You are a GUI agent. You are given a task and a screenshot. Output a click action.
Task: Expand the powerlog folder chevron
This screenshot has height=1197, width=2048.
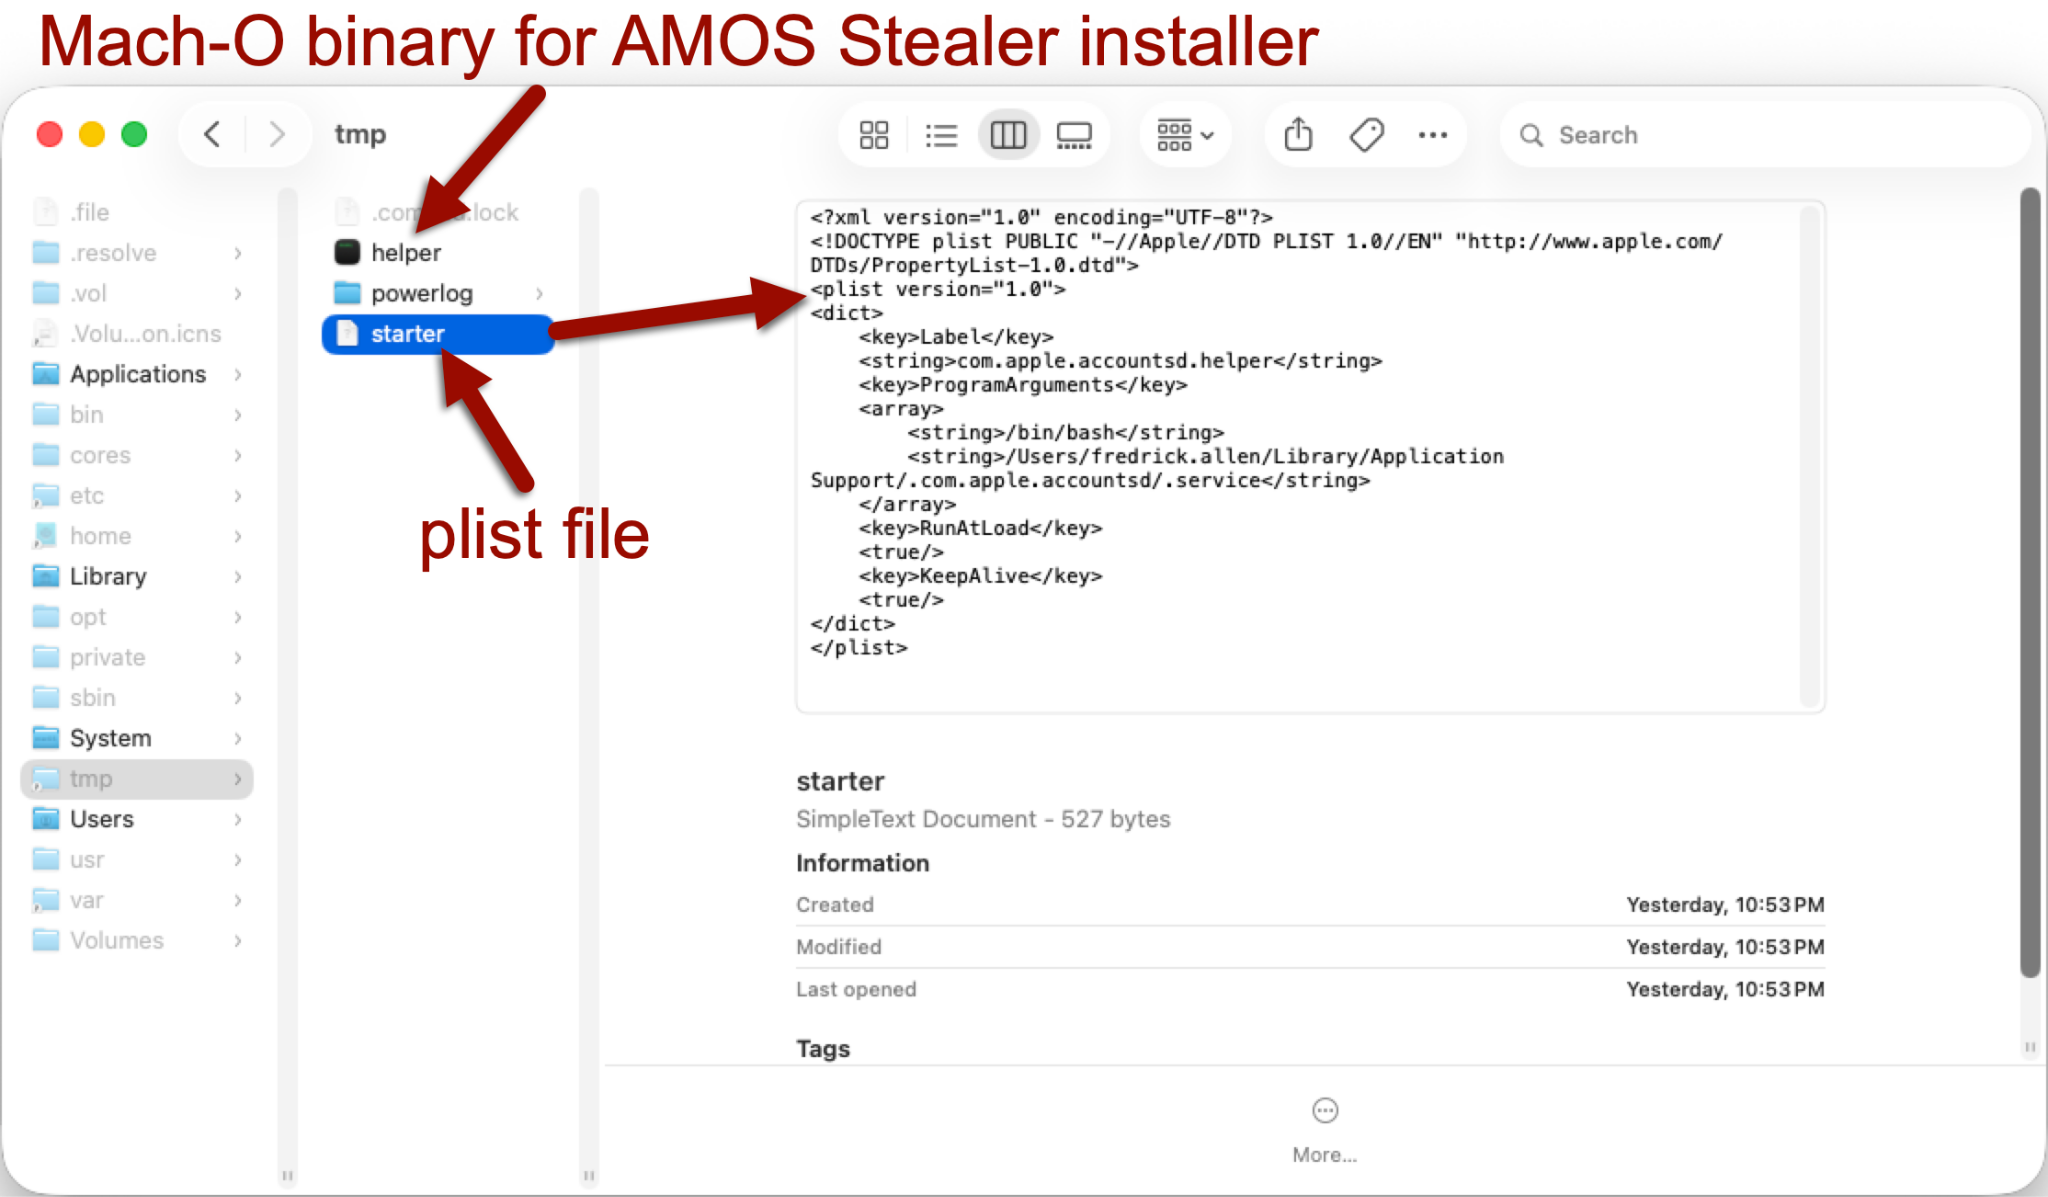click(x=540, y=293)
